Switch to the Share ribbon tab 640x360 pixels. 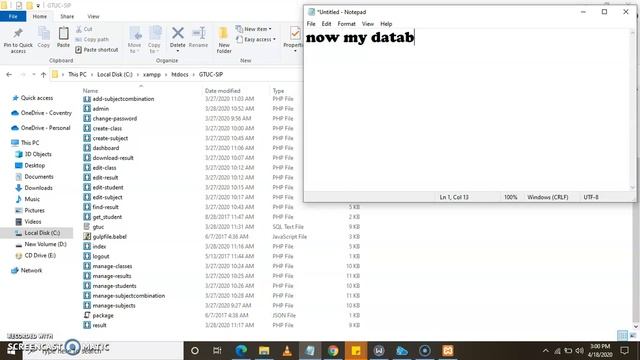click(67, 16)
